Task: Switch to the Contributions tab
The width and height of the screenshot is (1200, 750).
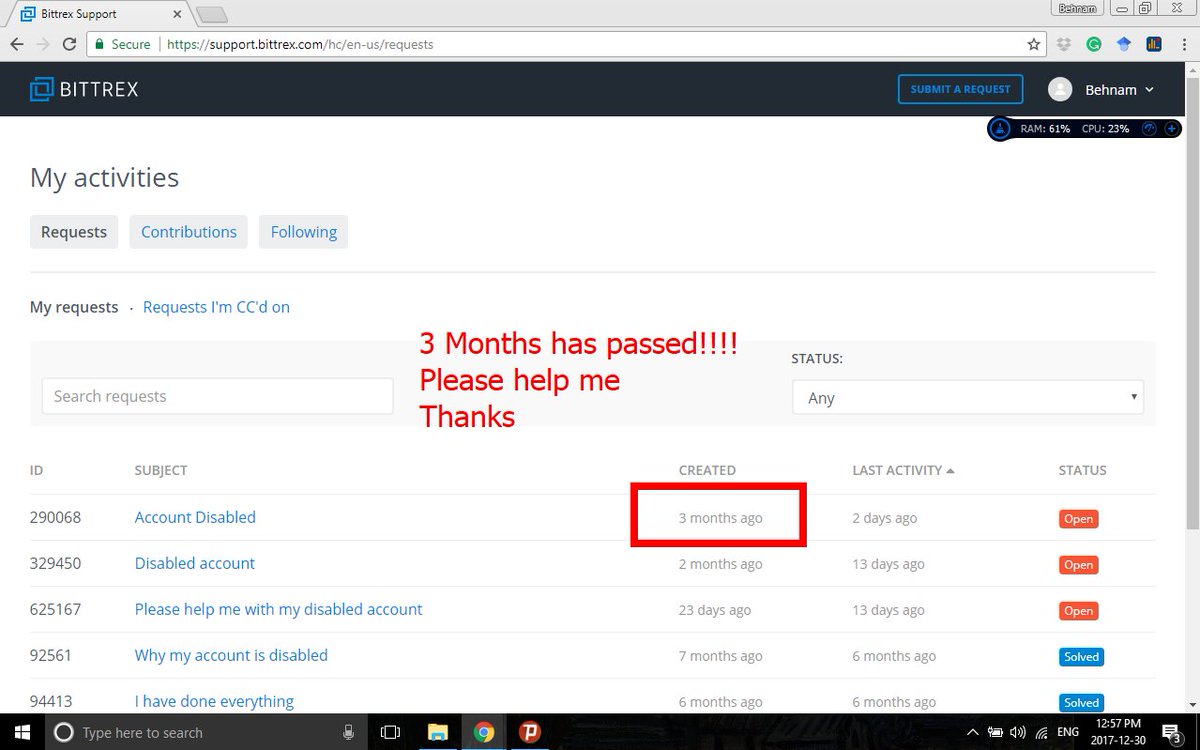Action: click(x=189, y=231)
